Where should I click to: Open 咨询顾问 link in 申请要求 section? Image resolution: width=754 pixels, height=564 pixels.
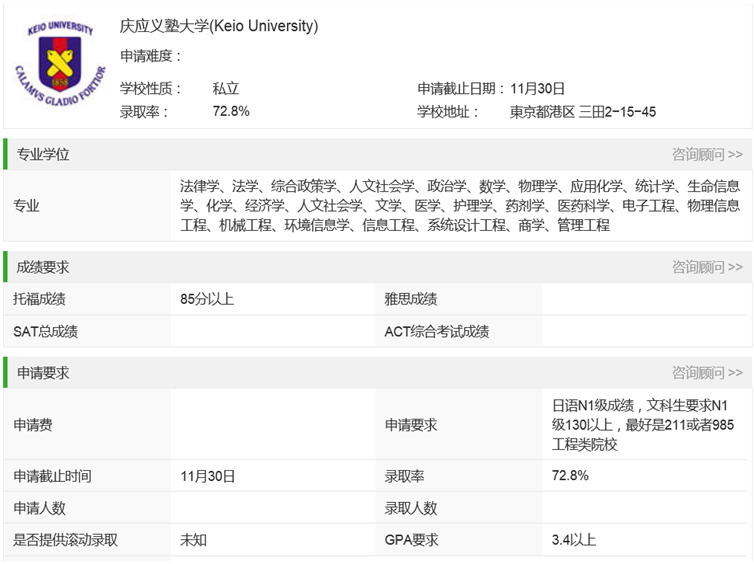707,373
